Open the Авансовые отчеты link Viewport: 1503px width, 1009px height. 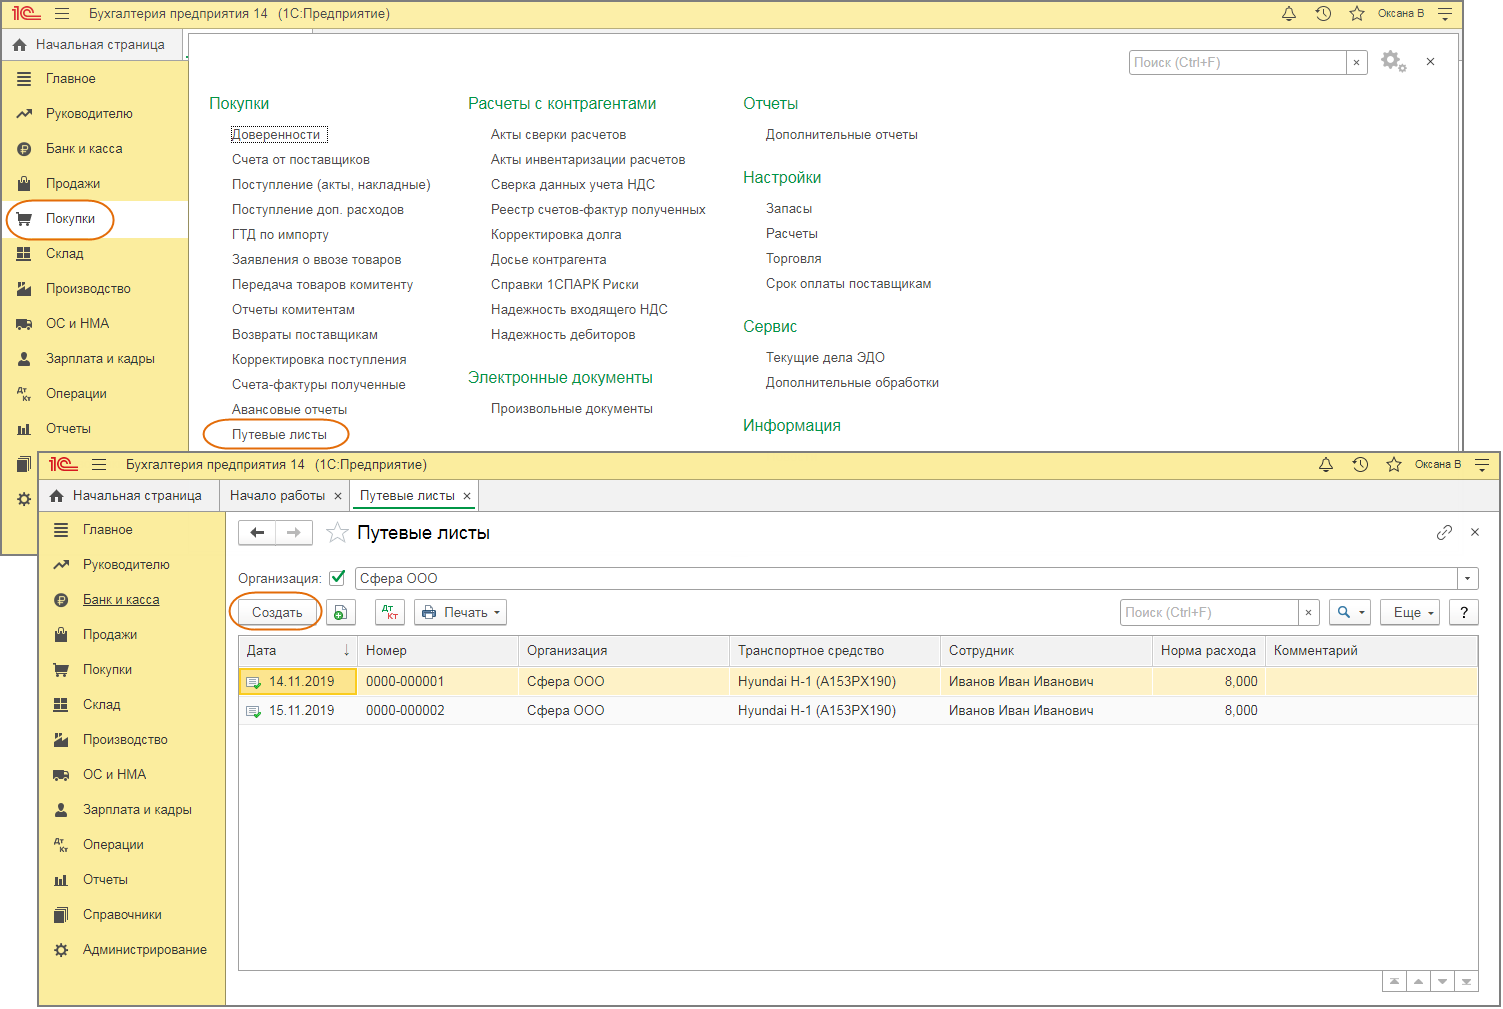tap(289, 410)
